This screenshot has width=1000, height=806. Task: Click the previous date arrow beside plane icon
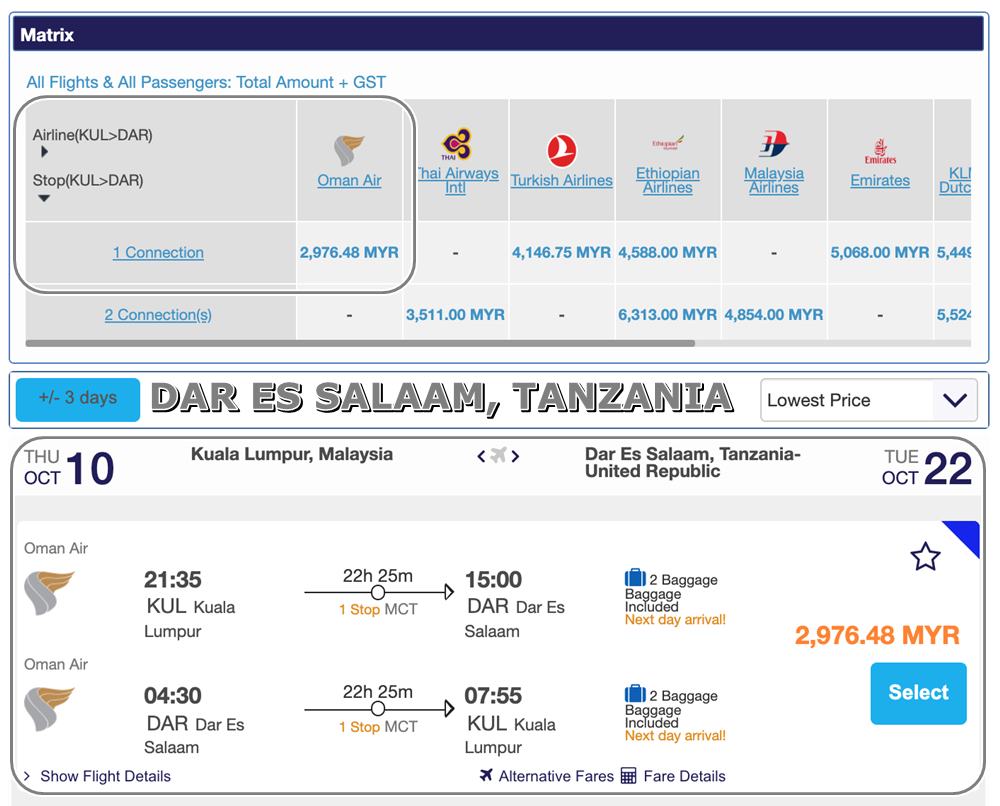click(x=482, y=456)
